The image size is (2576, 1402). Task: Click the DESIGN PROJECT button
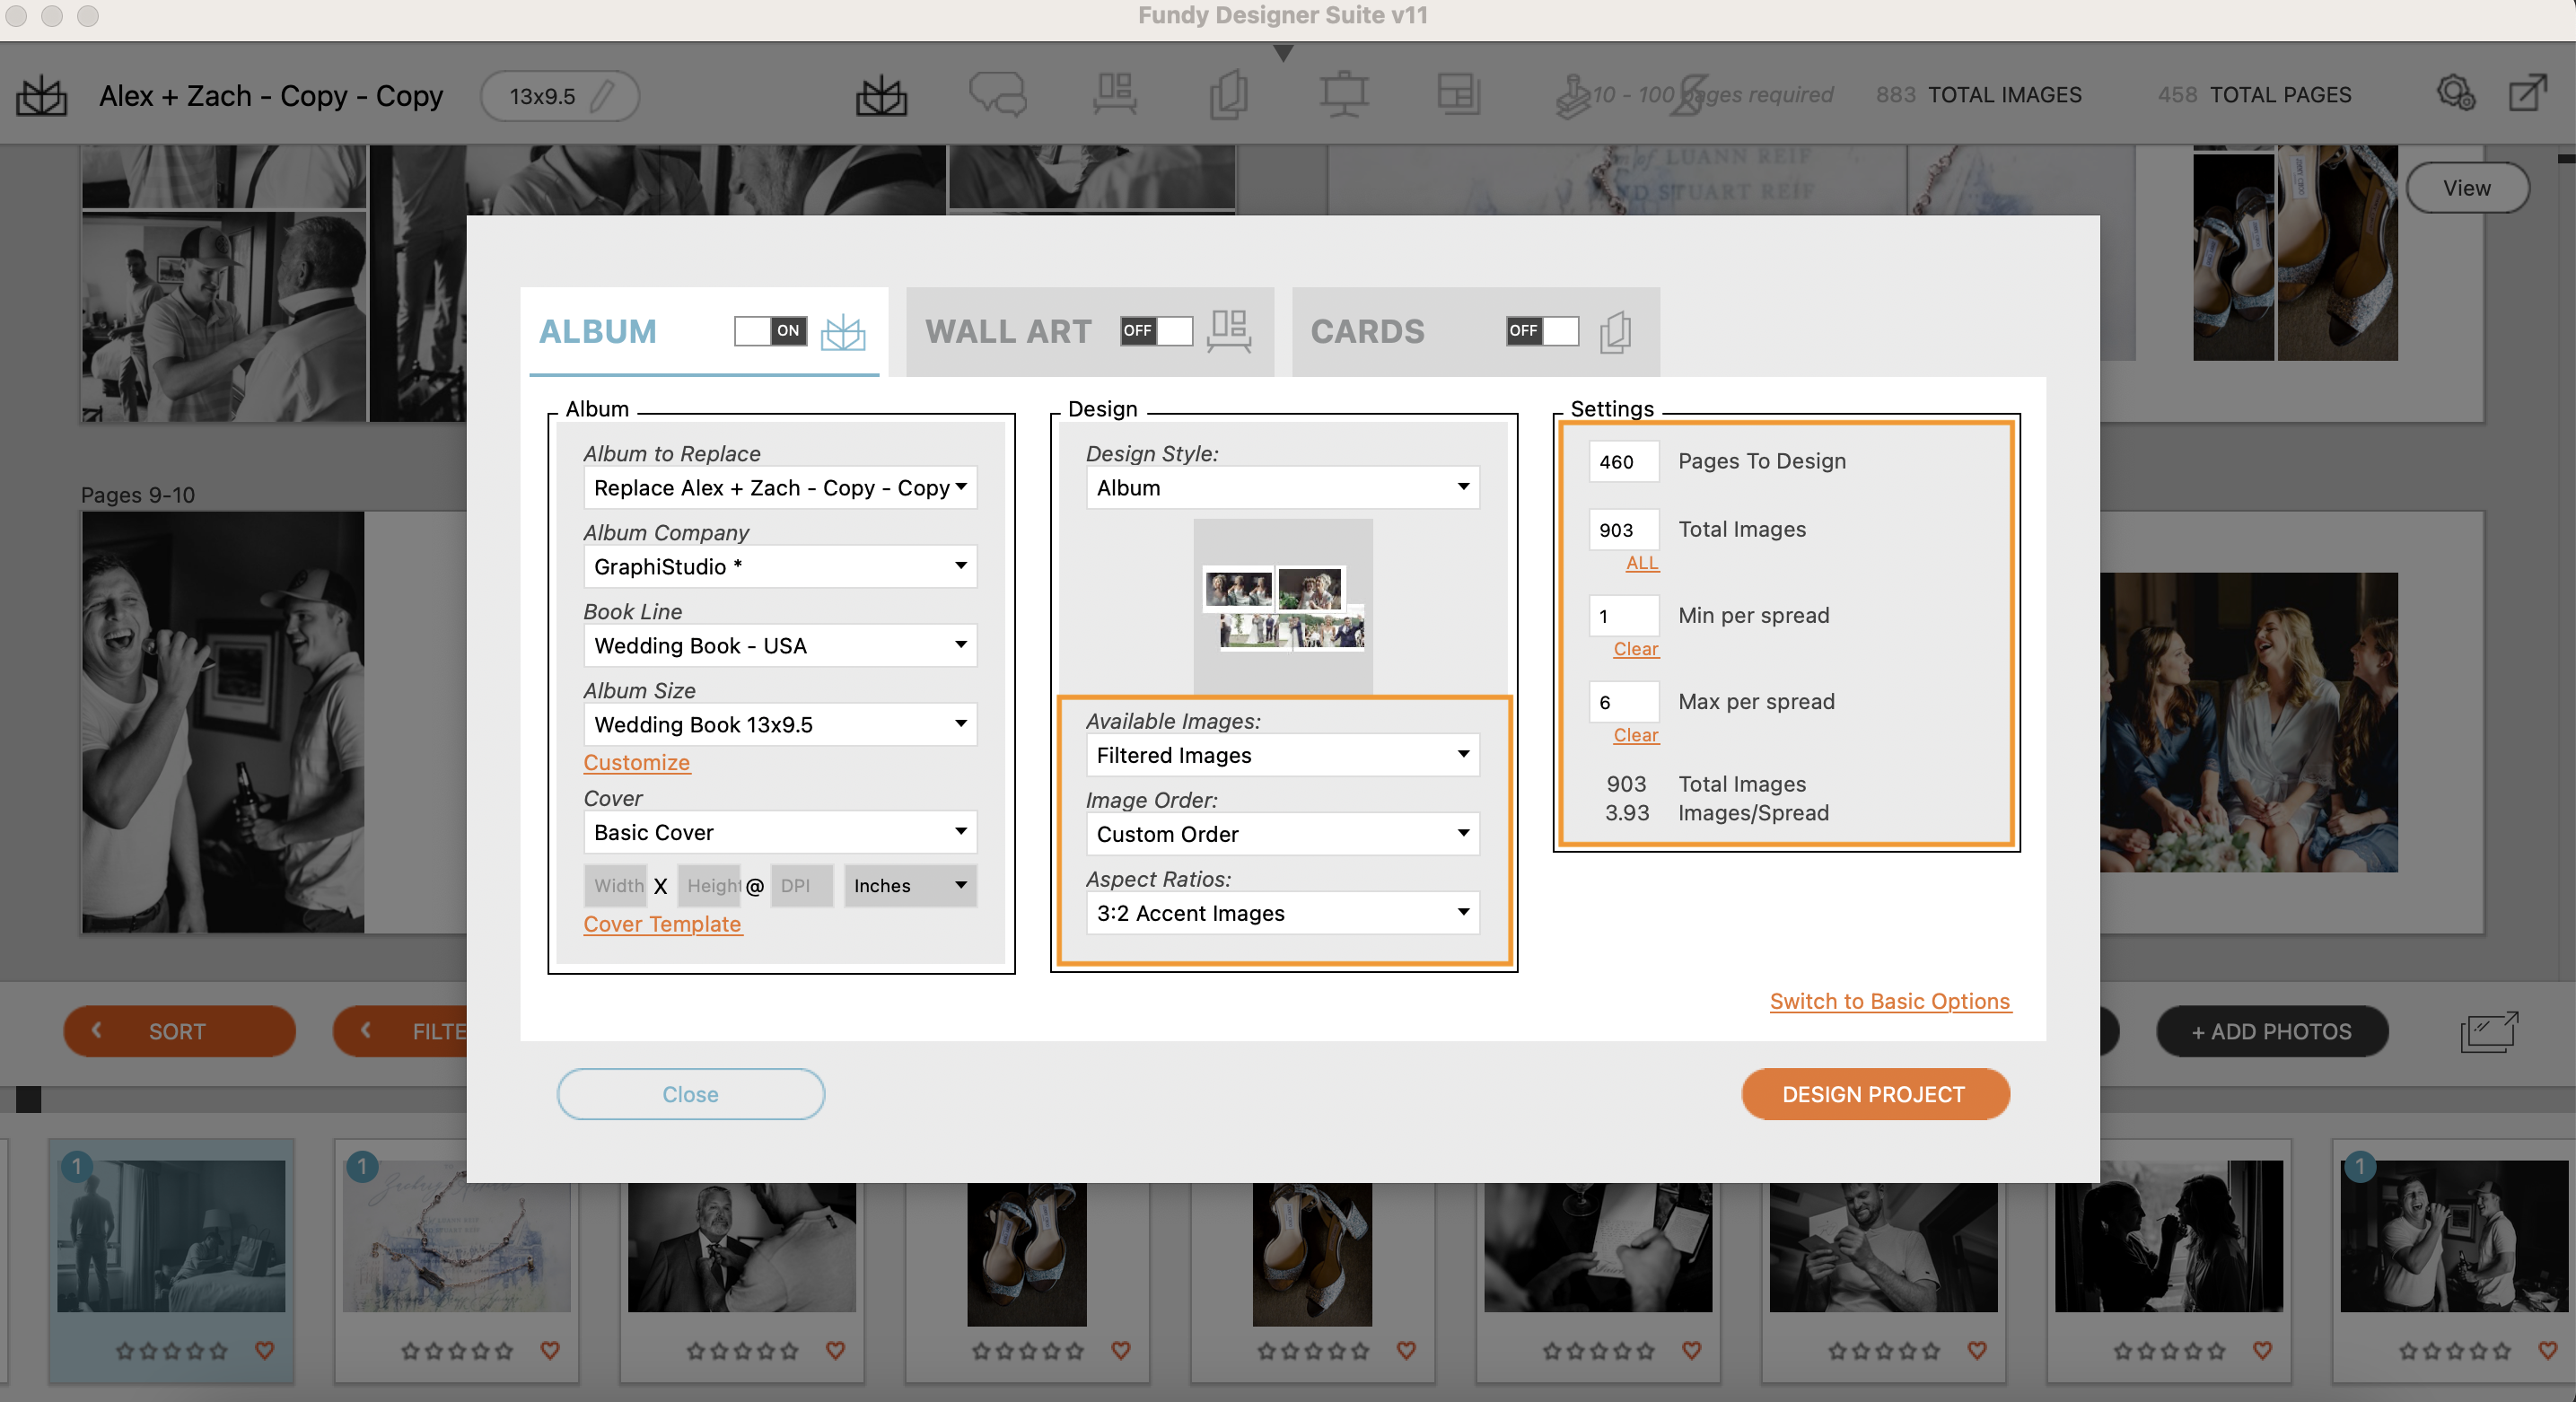[1875, 1094]
